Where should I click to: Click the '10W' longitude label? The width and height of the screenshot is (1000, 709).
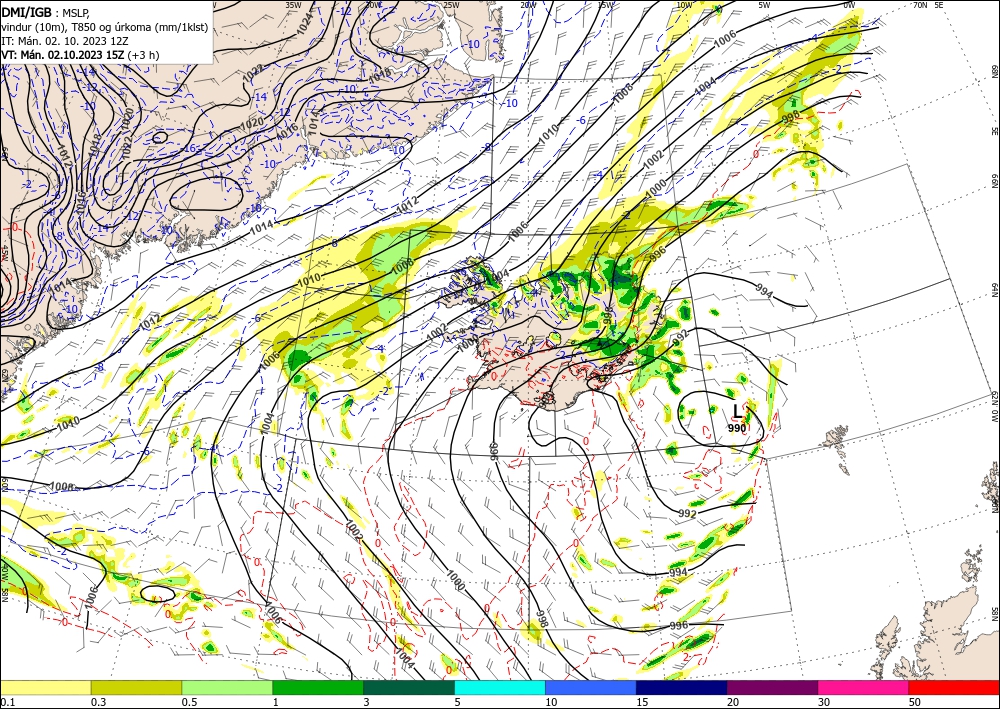pos(684,5)
